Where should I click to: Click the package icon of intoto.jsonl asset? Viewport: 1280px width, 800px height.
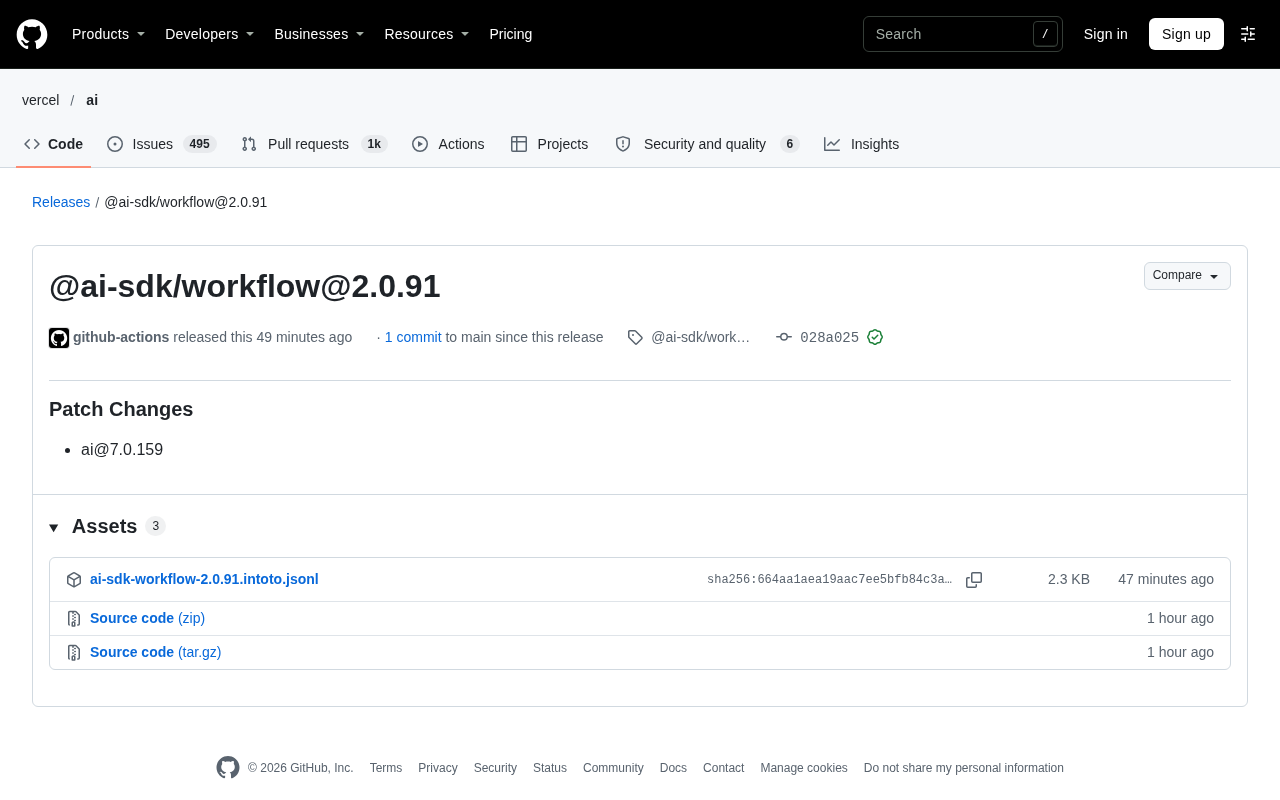(74, 580)
